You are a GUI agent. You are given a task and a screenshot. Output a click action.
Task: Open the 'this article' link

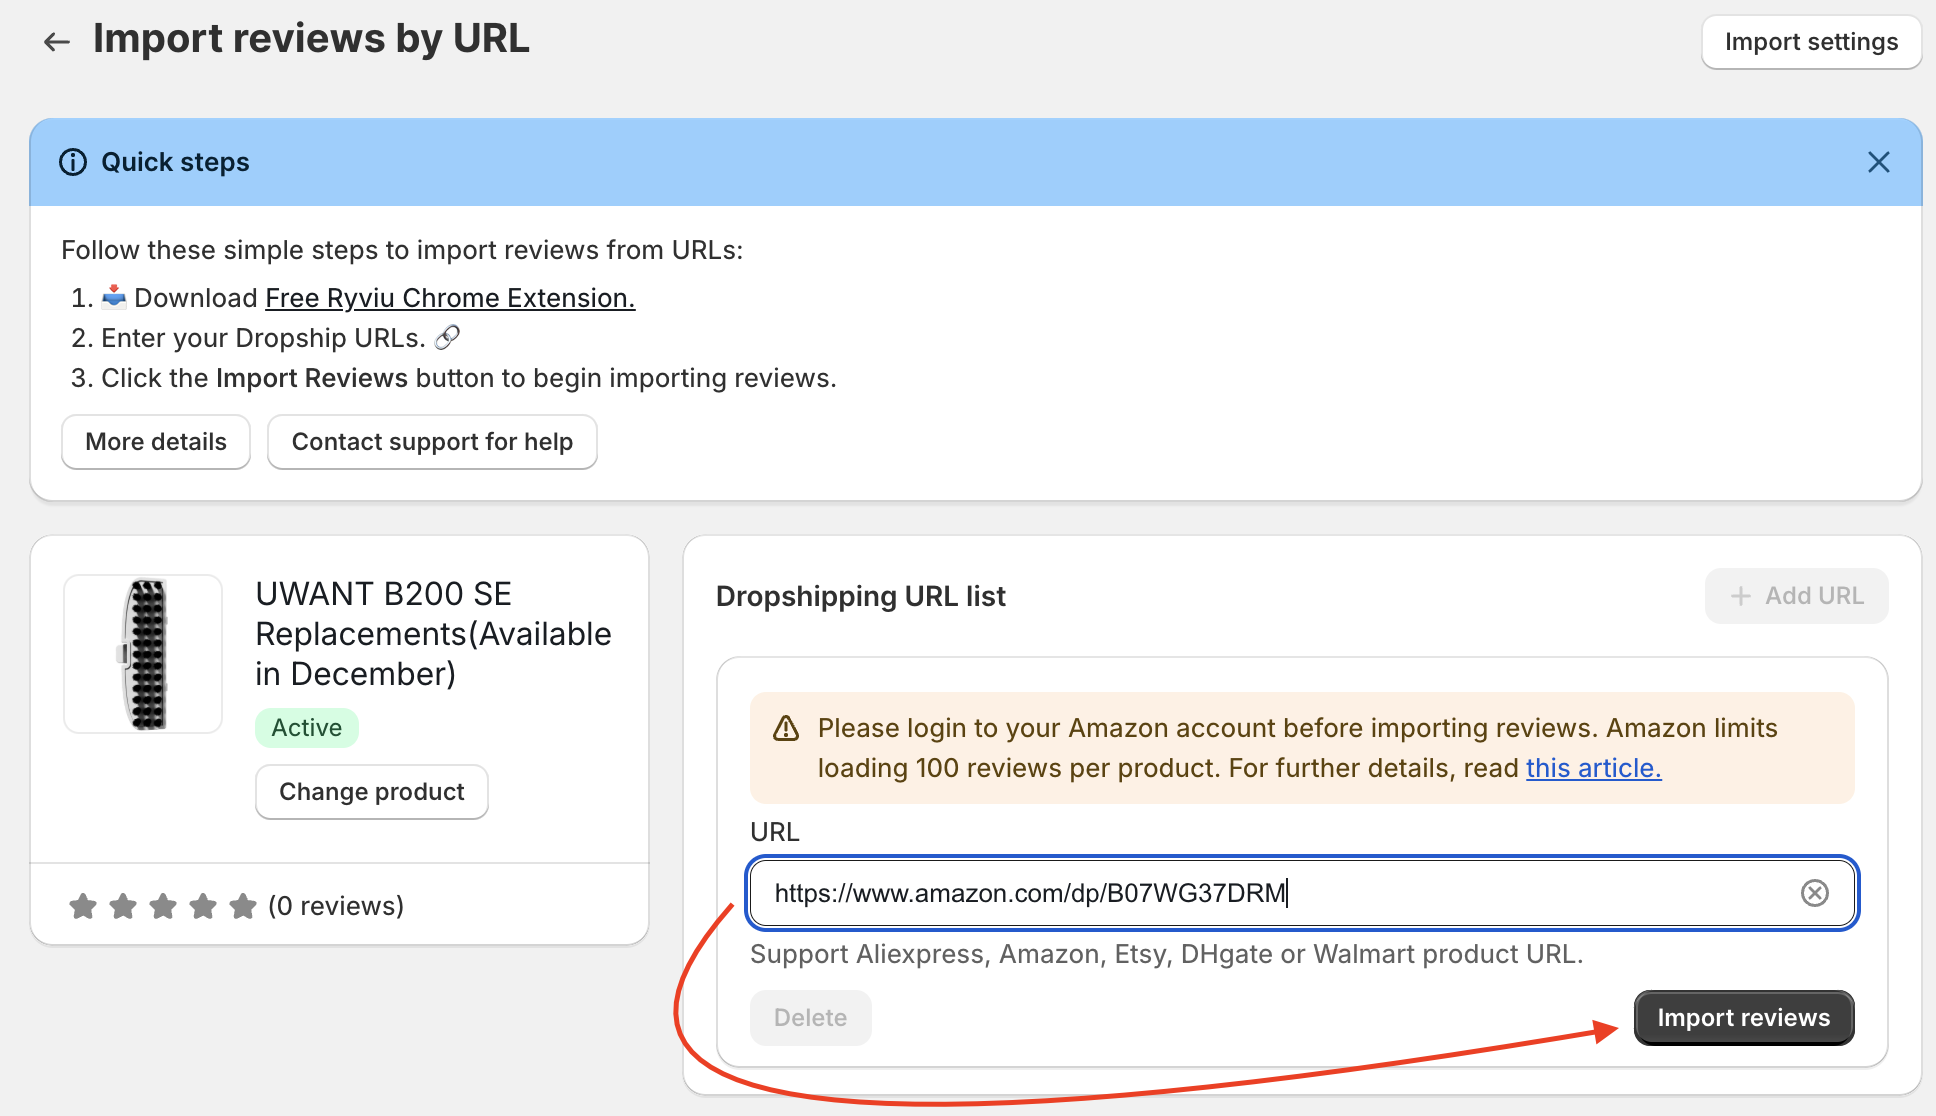coord(1593,768)
